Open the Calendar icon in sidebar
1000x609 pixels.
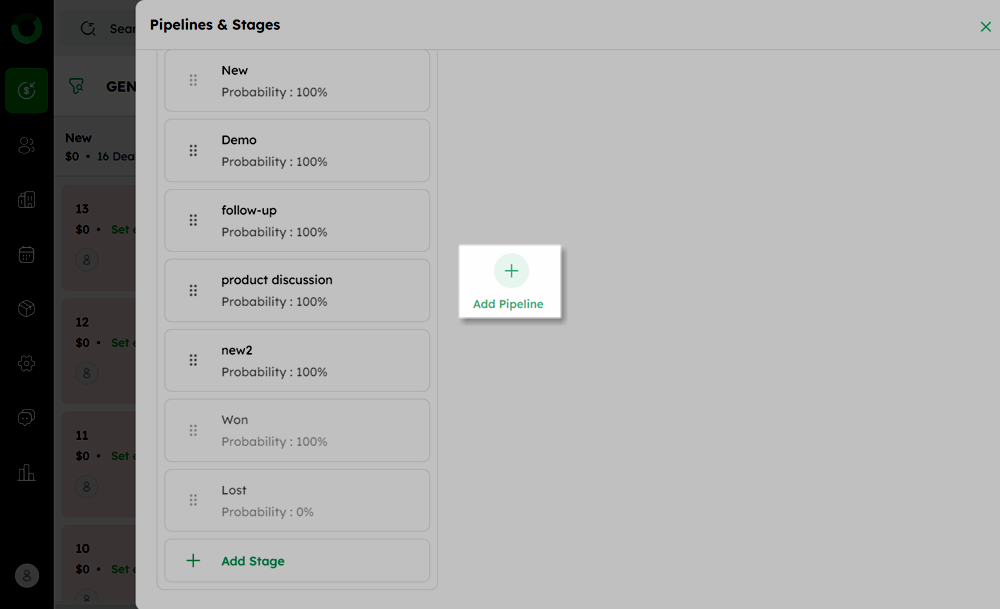27,255
